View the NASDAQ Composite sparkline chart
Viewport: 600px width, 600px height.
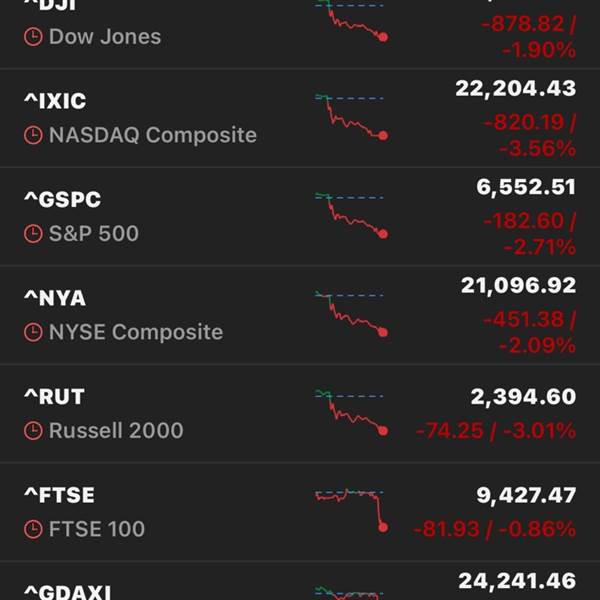coord(351,117)
